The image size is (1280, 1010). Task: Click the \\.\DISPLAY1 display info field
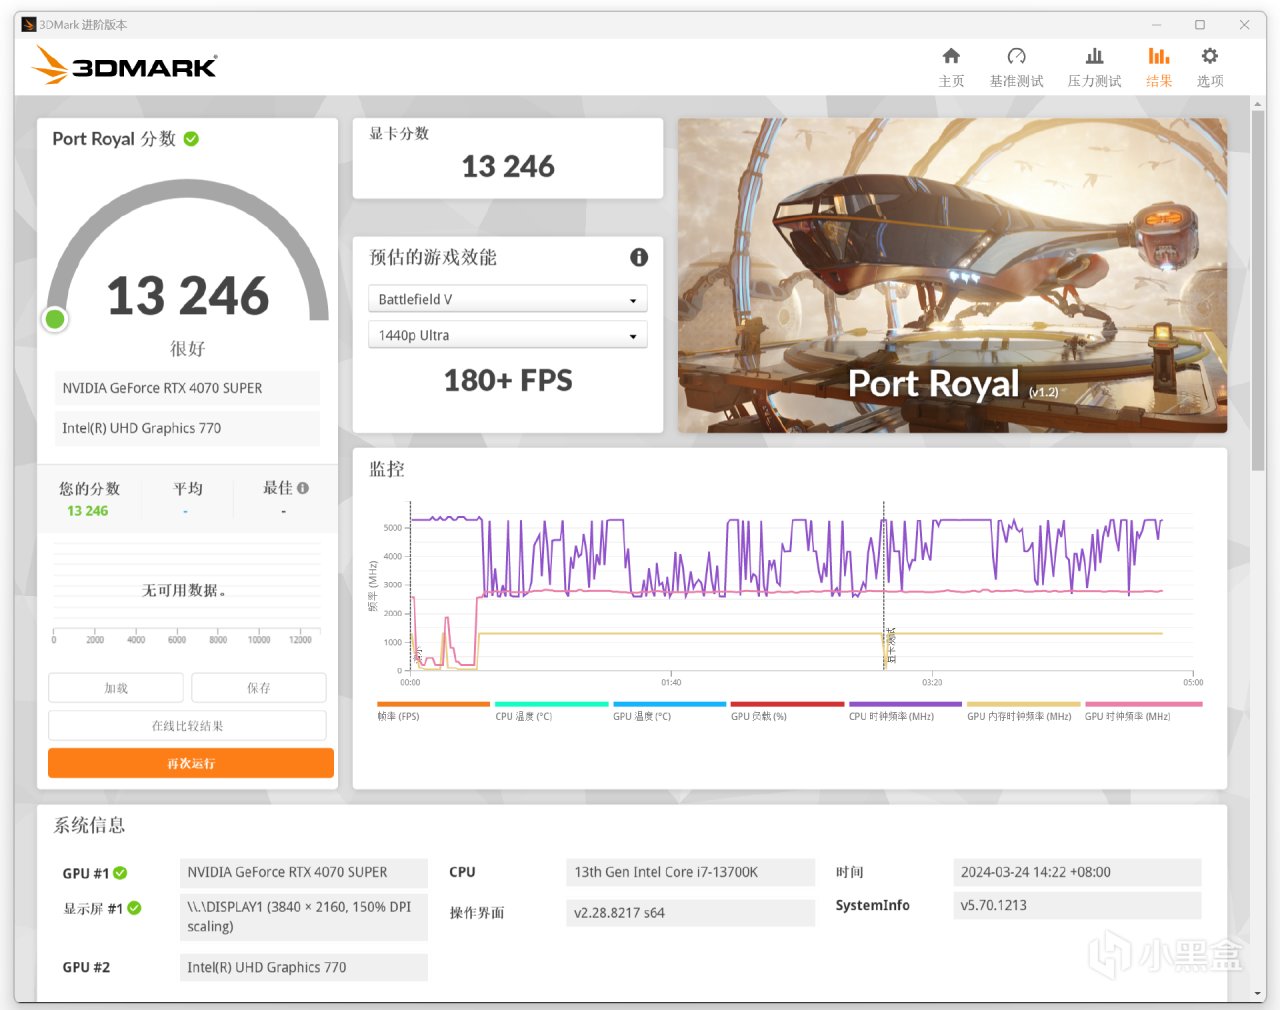pyautogui.click(x=304, y=917)
